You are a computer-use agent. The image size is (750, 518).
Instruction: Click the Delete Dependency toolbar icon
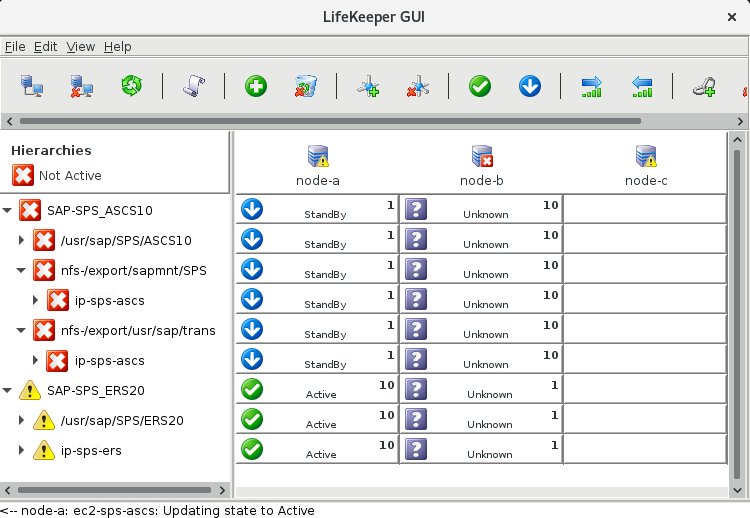click(x=418, y=87)
